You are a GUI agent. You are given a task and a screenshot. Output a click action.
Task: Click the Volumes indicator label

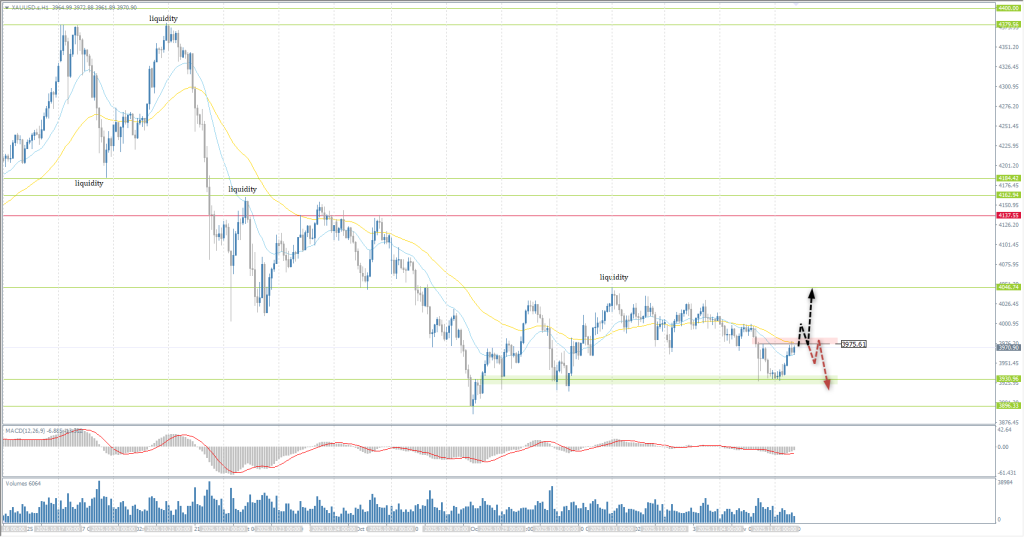click(x=24, y=483)
